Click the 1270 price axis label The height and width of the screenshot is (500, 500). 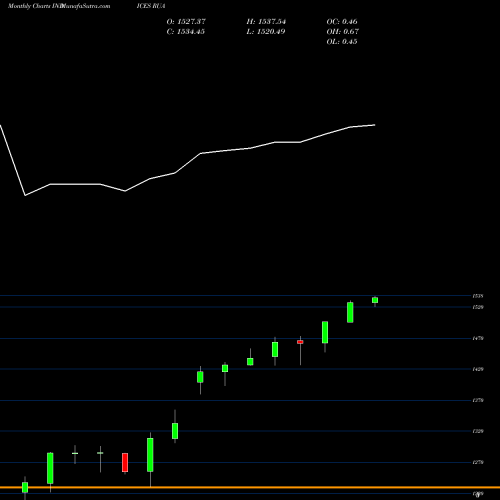click(x=478, y=462)
